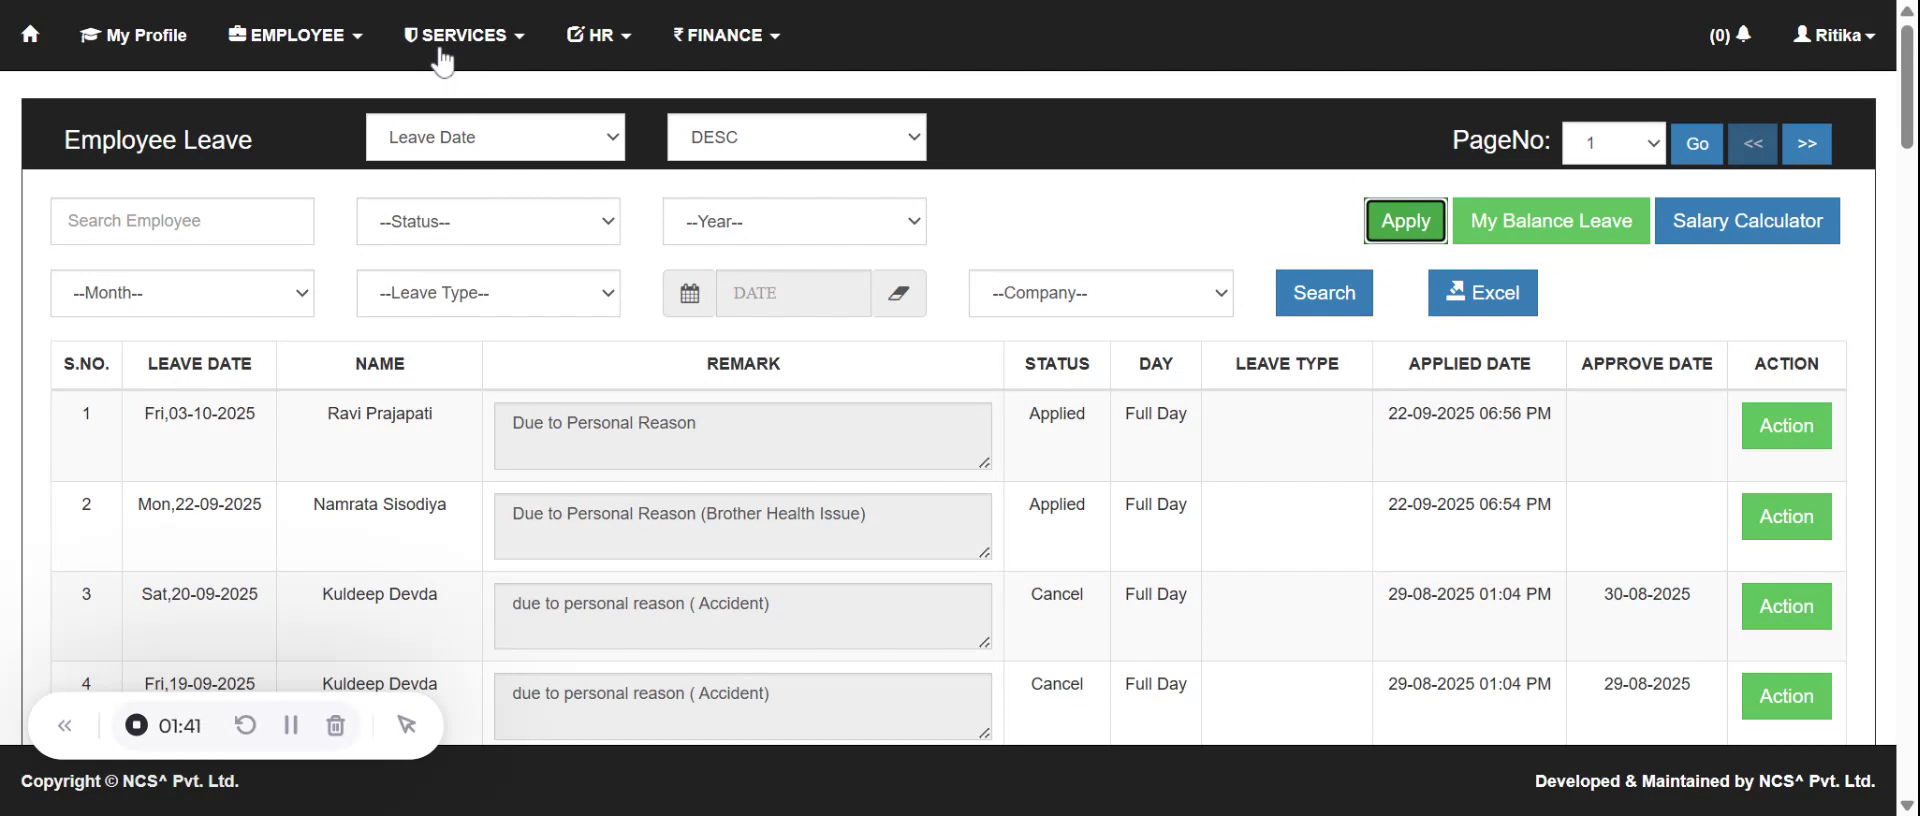
Task: Open the --Month-- filter dropdown
Action: coord(182,293)
